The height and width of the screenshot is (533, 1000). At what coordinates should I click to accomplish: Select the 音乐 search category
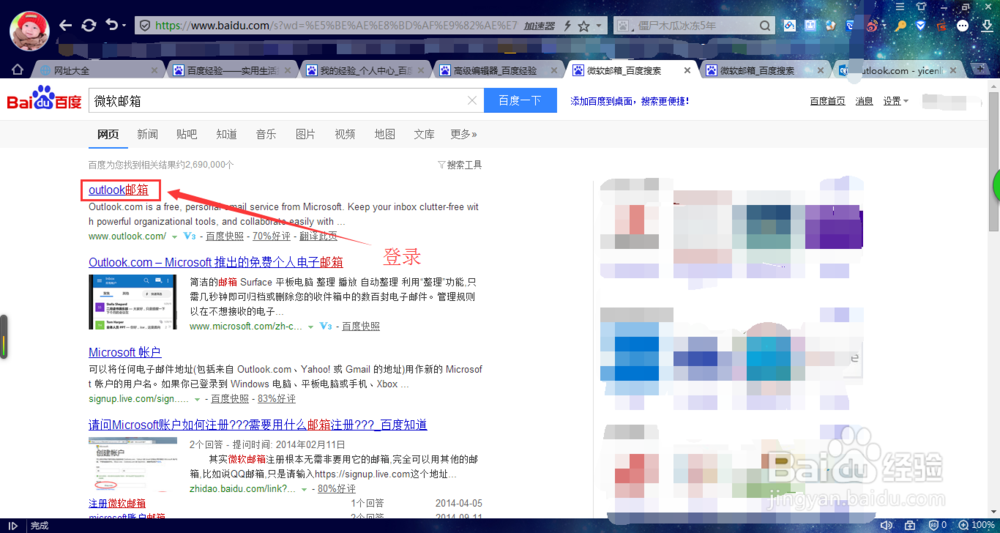[x=266, y=134]
